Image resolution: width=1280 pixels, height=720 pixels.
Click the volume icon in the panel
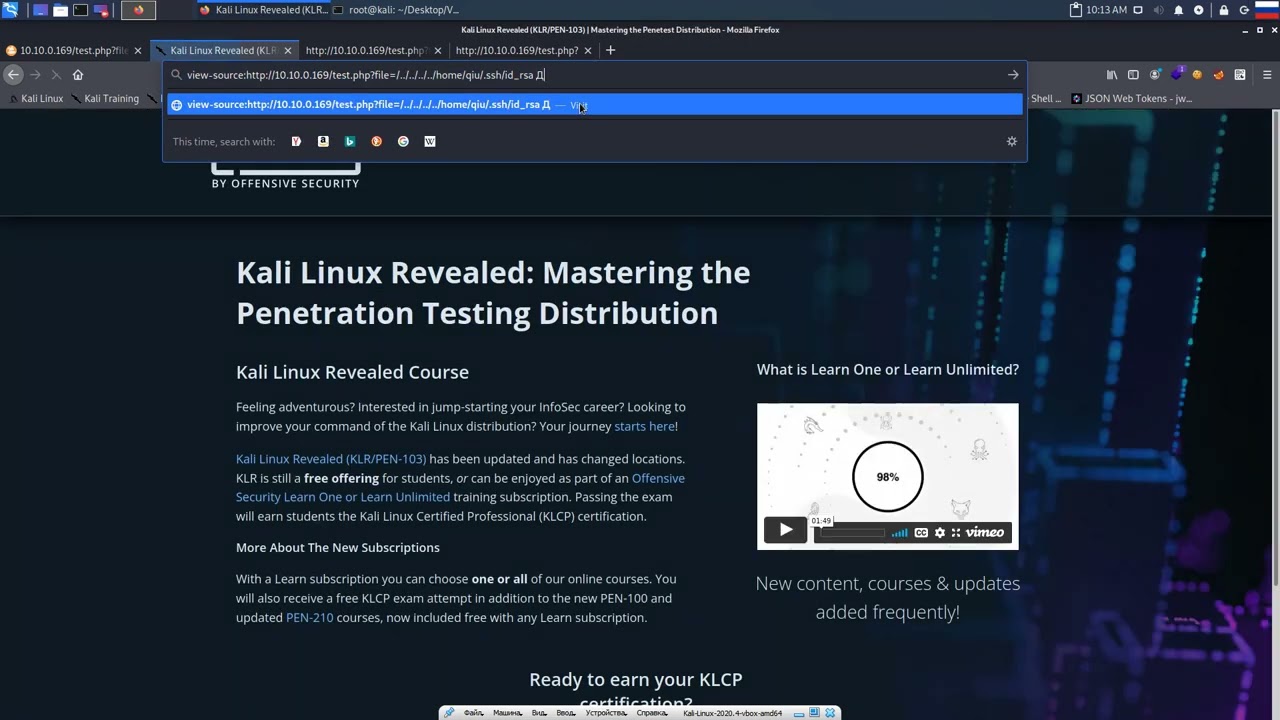1159,10
